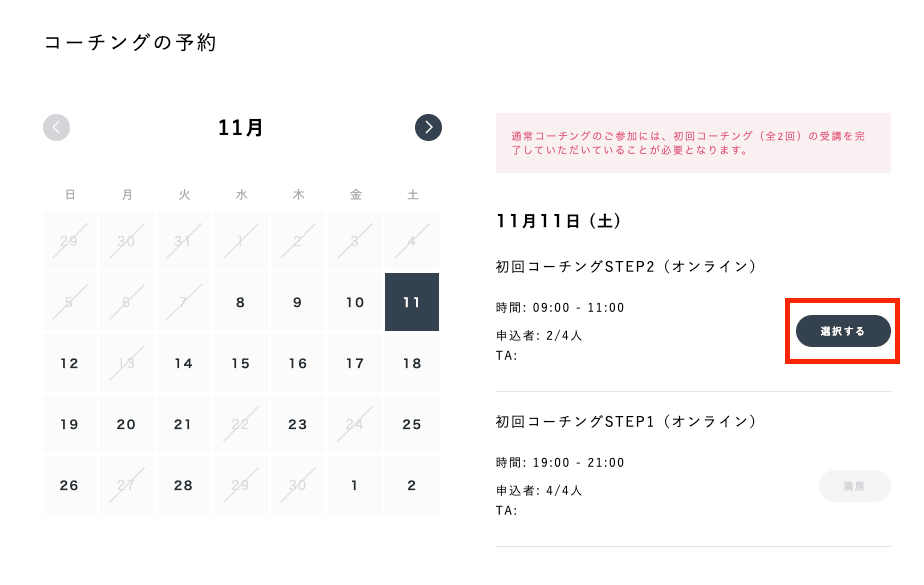924x585 pixels.
Task: Select November 12 on the calendar
Action: tap(70, 363)
